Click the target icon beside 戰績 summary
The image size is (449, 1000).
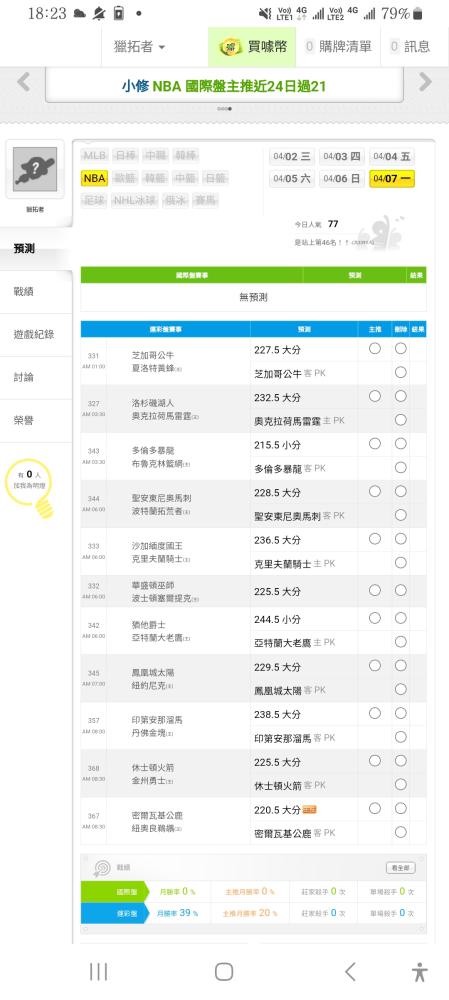[102, 868]
